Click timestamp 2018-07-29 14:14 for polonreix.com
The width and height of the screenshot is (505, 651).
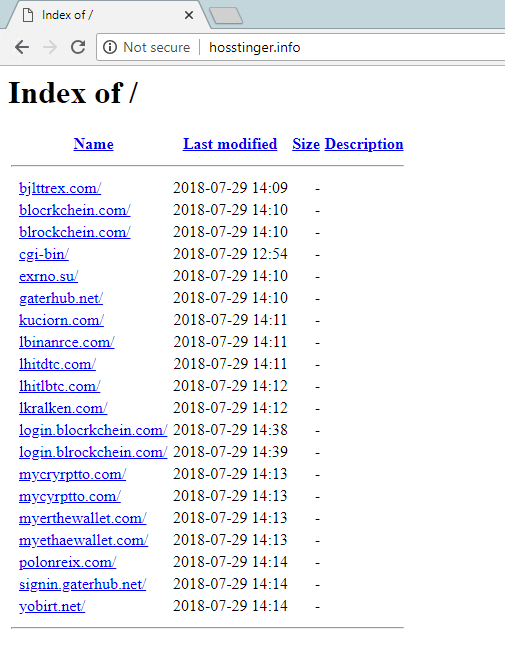[230, 562]
